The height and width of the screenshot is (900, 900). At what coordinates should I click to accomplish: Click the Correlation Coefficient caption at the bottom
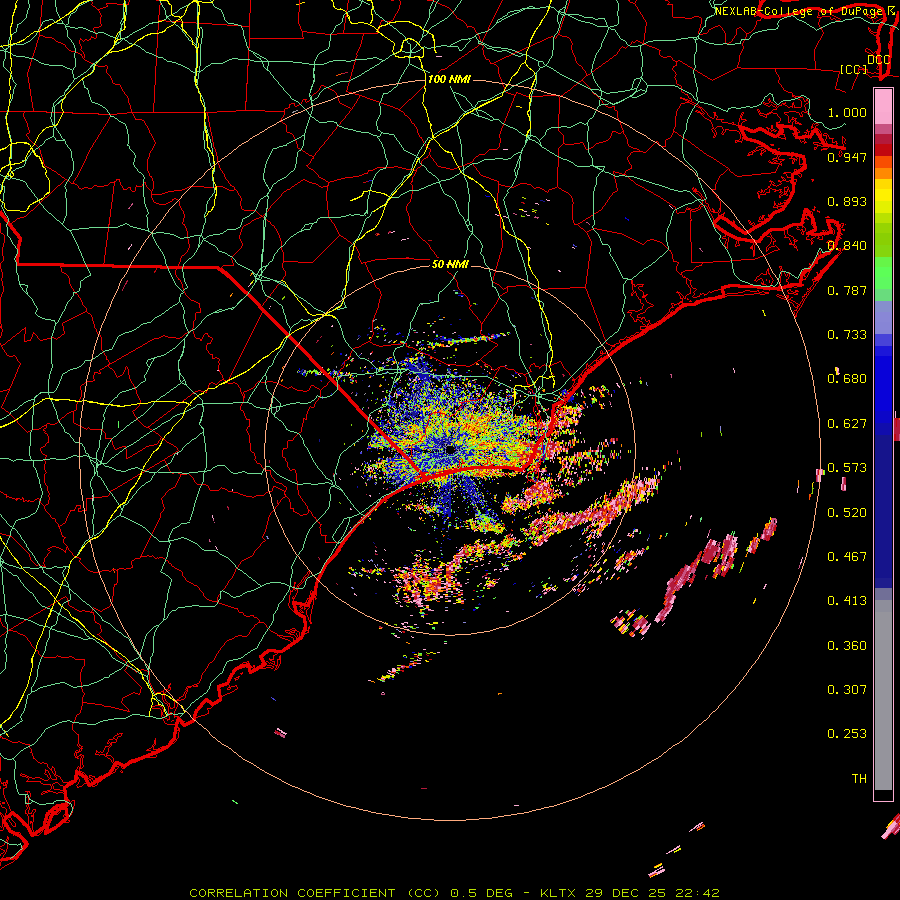pos(454,893)
